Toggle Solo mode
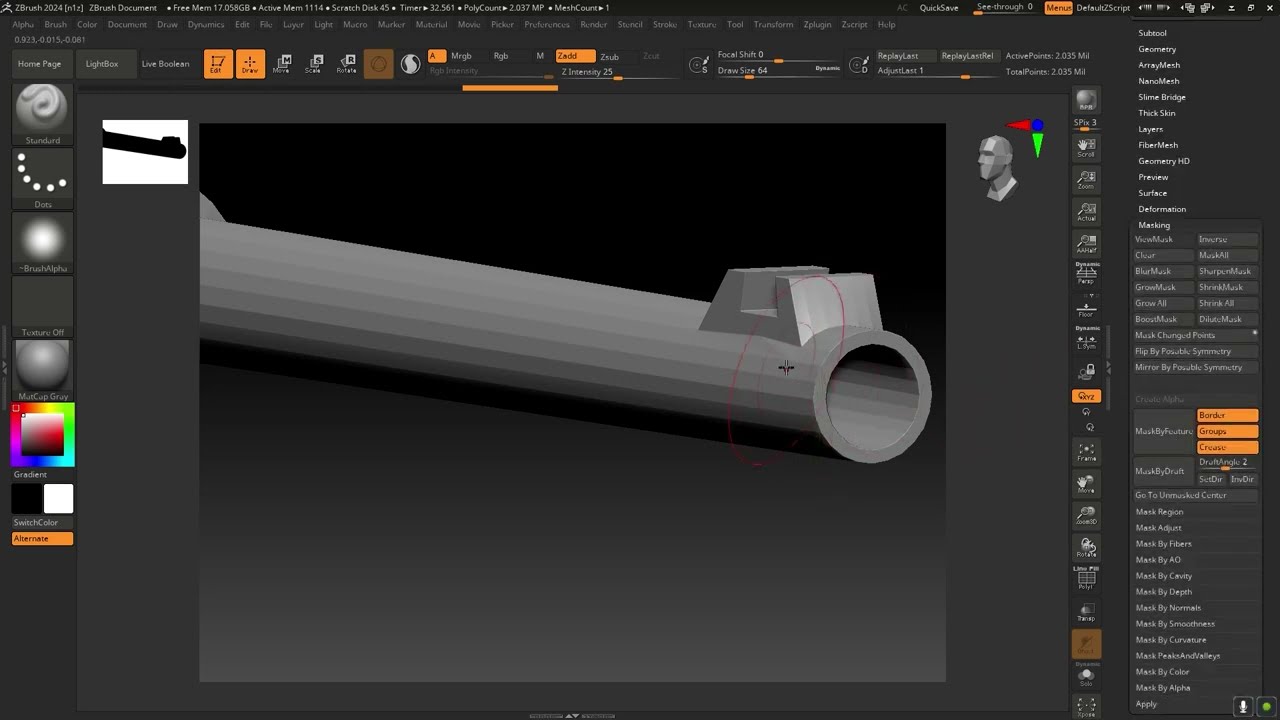The height and width of the screenshot is (720, 1280). click(1086, 676)
